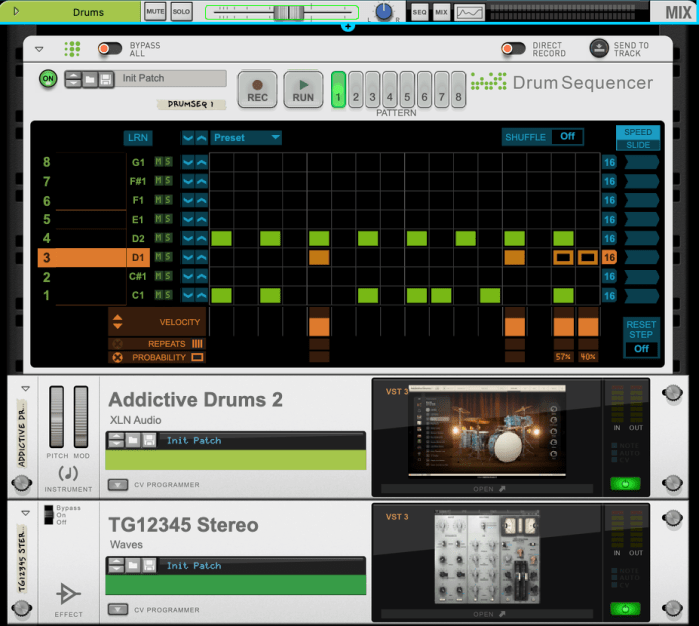This screenshot has width=699, height=626.
Task: Click save patch icon on Addictive Drums 2
Action: click(149, 441)
